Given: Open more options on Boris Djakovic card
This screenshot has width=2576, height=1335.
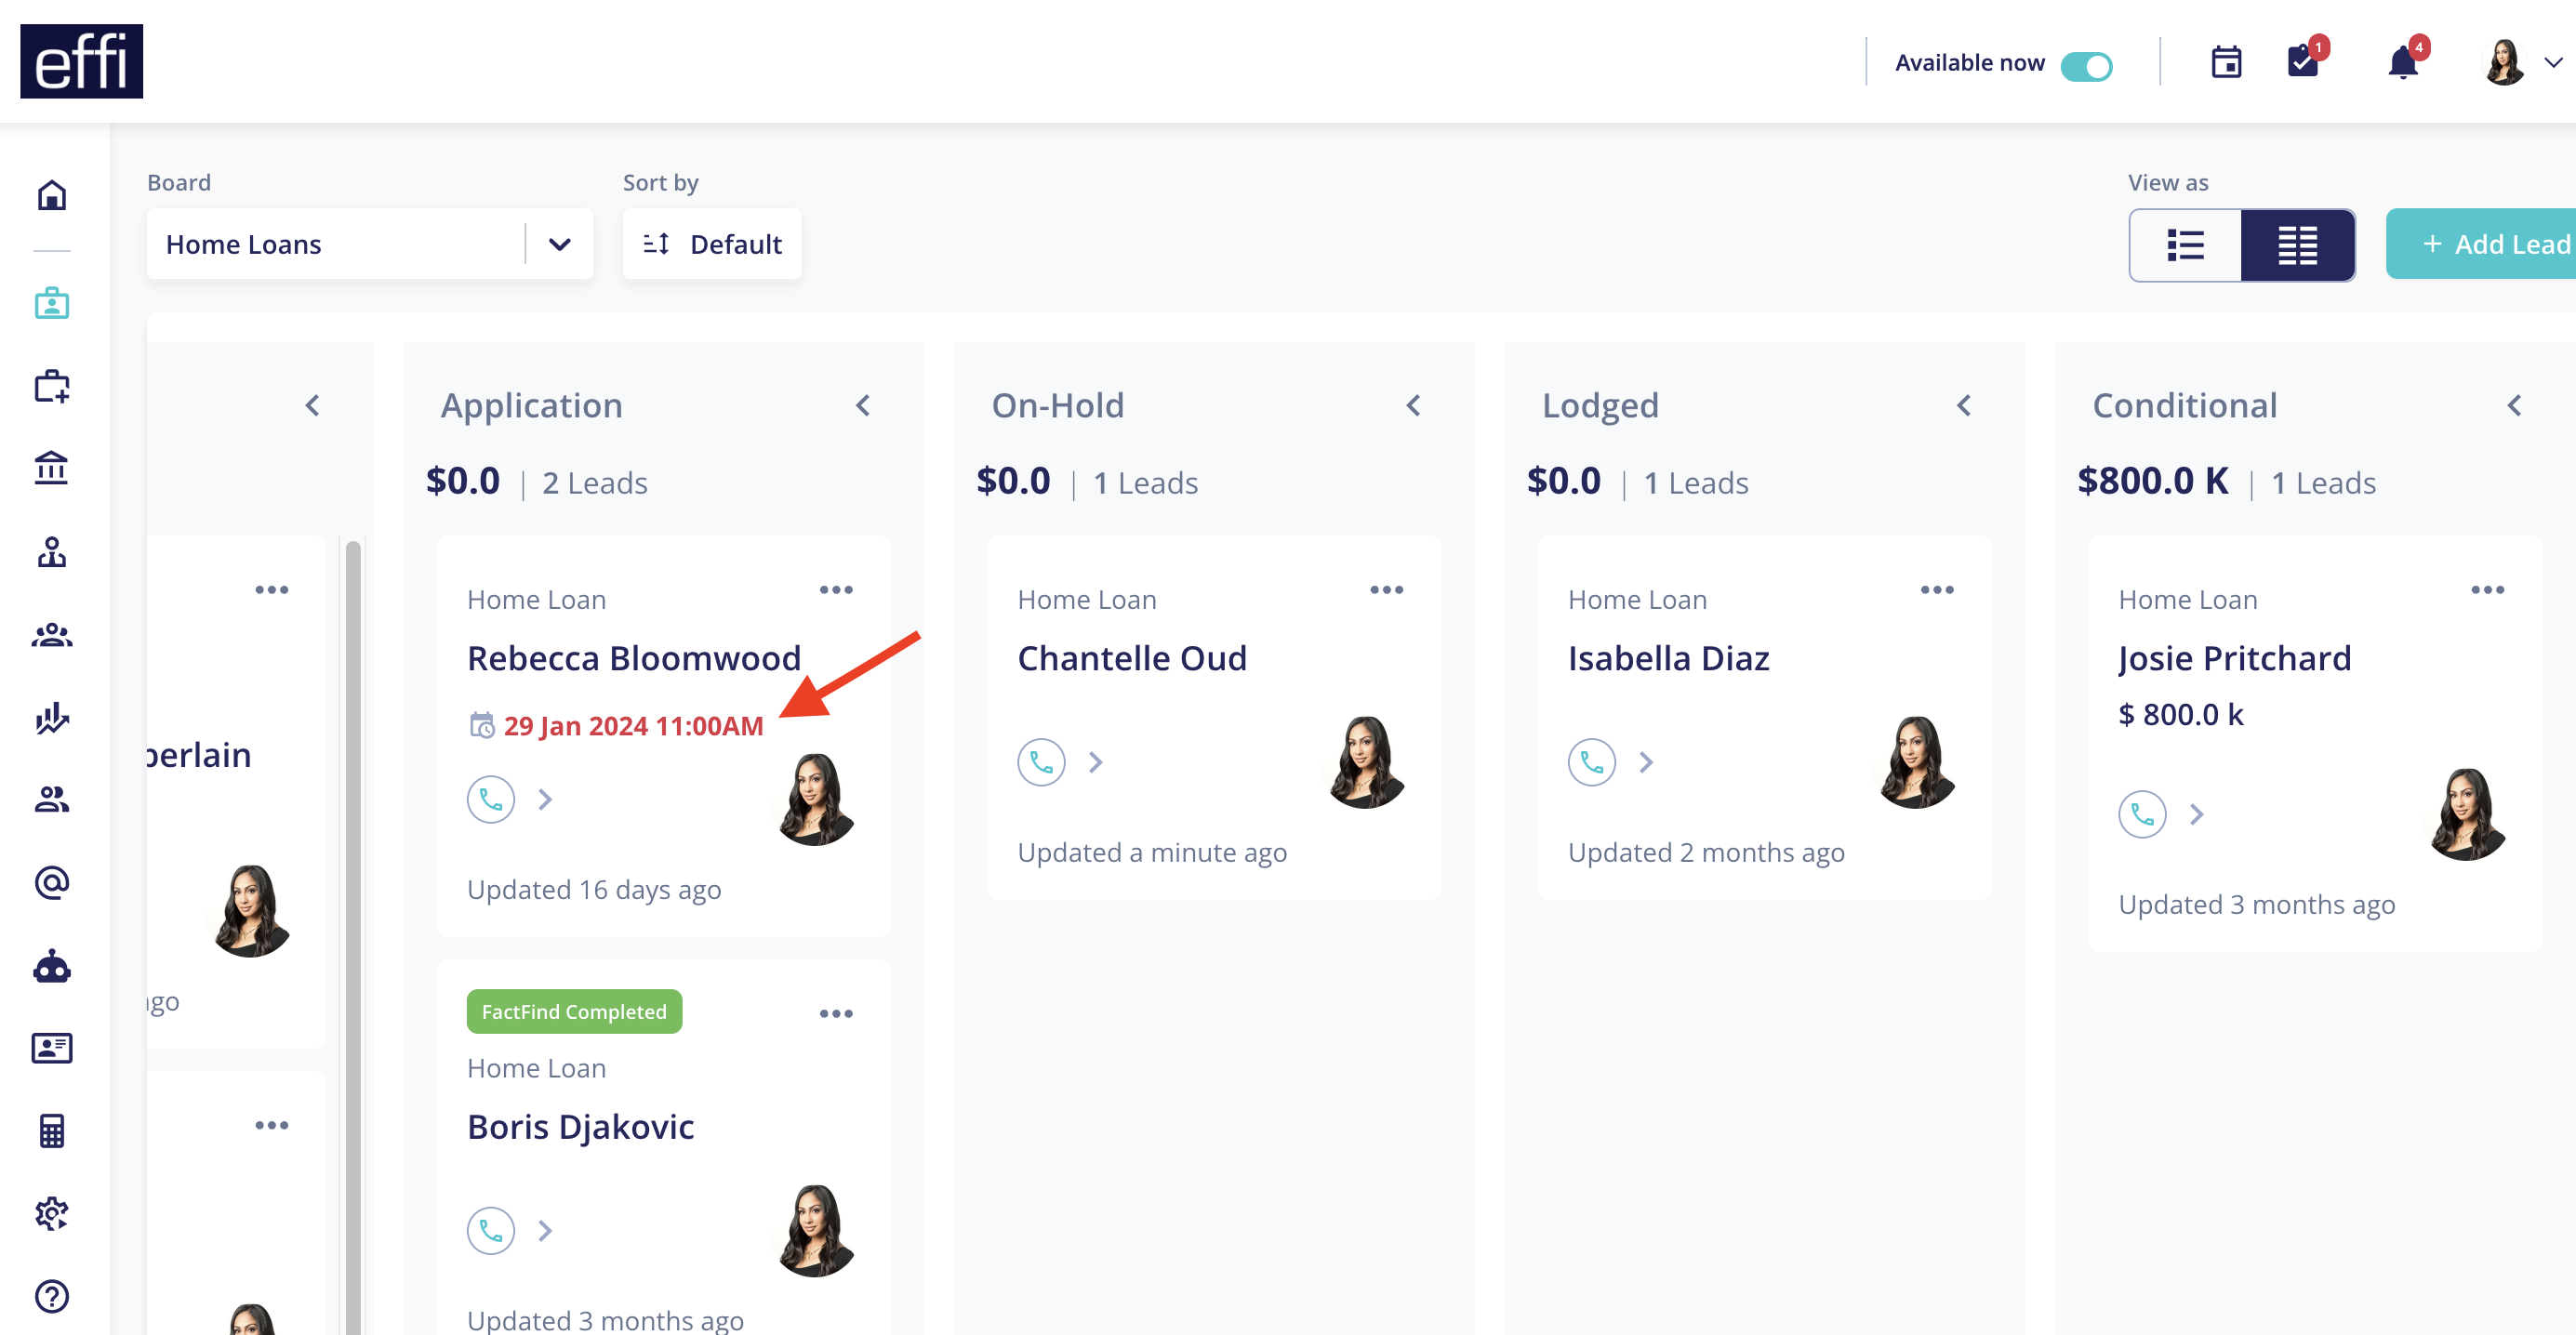Looking at the screenshot, I should tap(836, 1014).
